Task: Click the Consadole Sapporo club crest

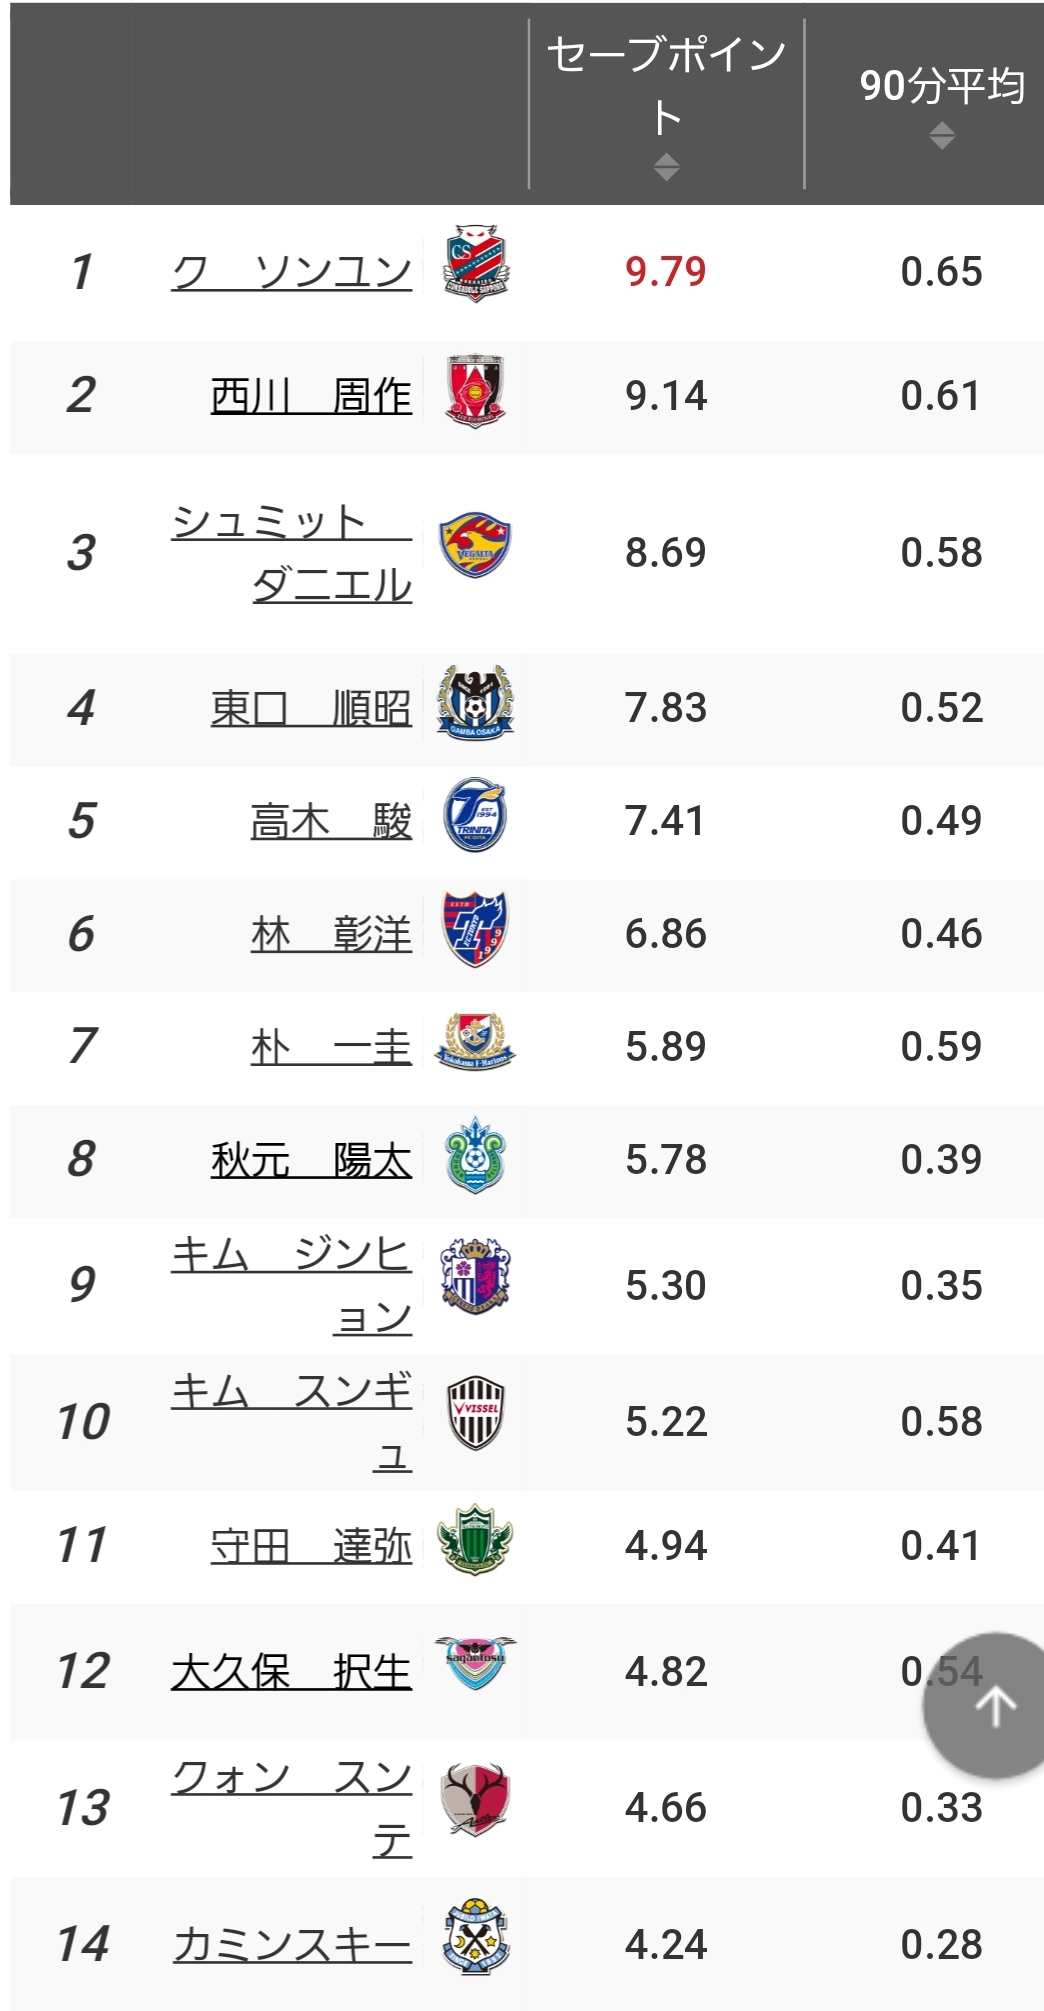Action: (475, 265)
